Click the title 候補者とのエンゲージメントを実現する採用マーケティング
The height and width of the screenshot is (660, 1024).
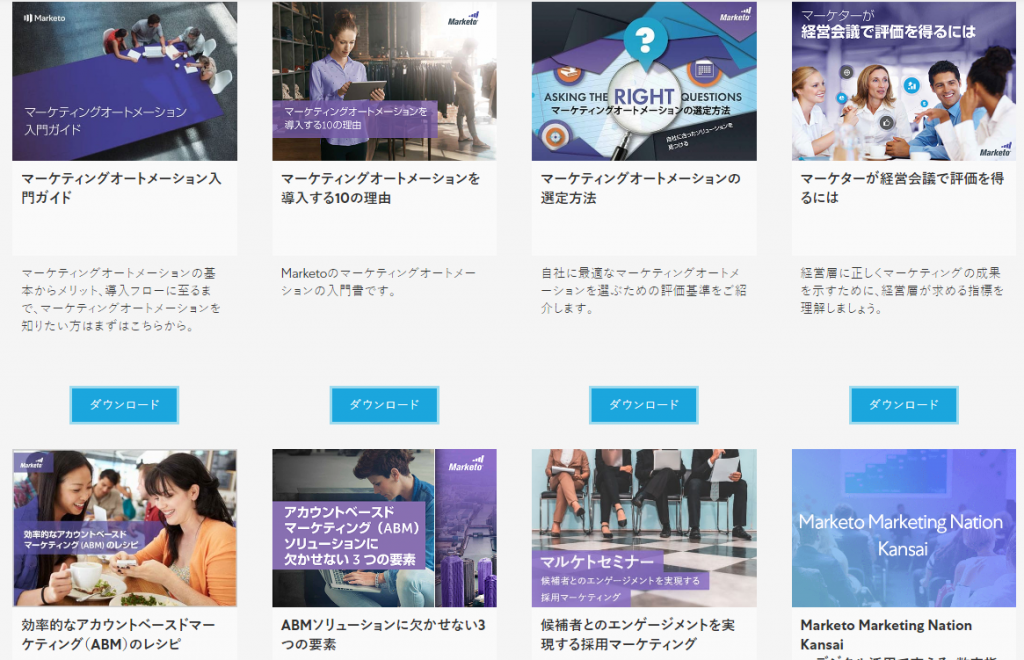click(638, 635)
